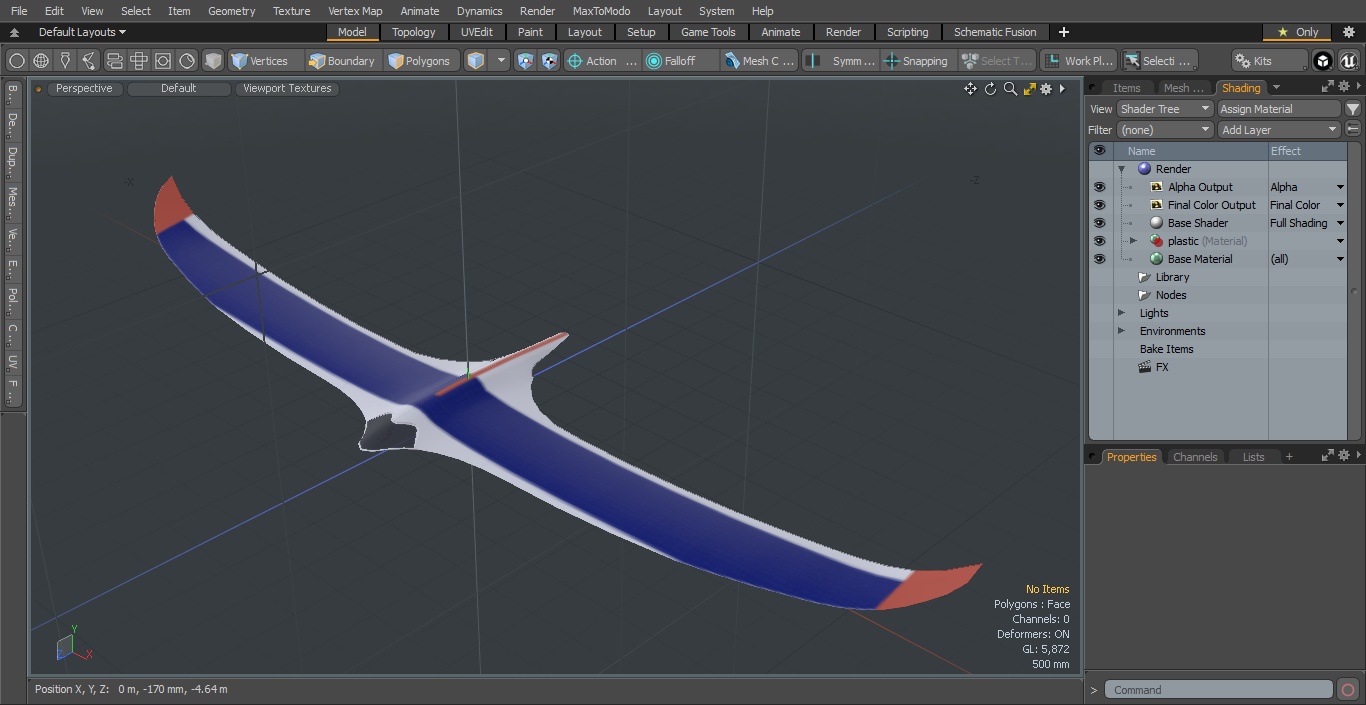
Task: Click the Command history circle button
Action: click(1348, 690)
